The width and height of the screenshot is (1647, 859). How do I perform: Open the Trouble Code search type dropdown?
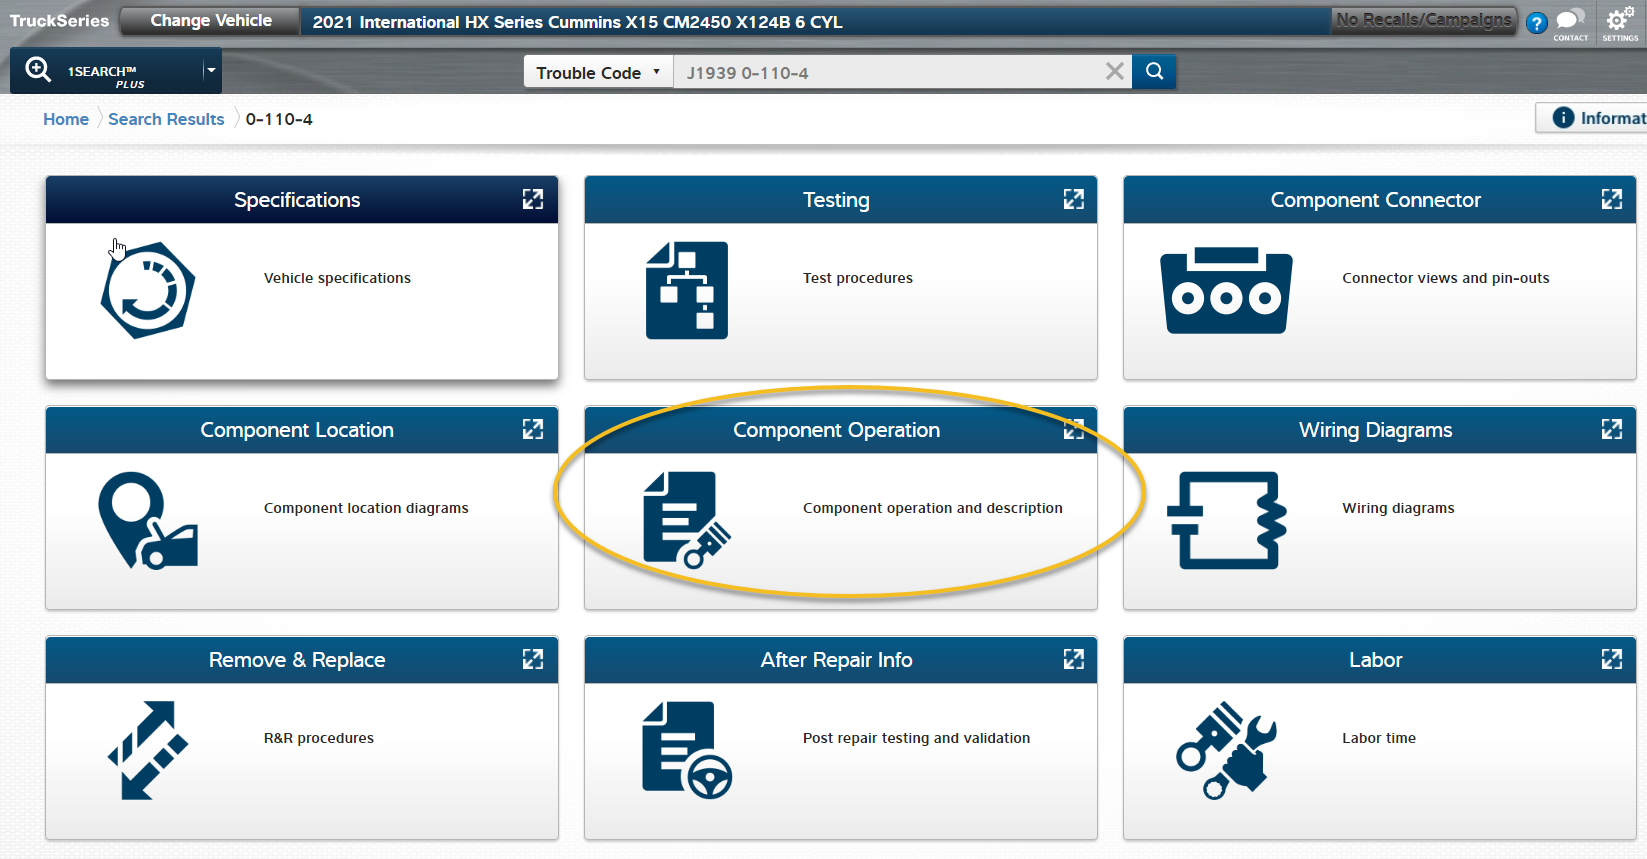598,72
